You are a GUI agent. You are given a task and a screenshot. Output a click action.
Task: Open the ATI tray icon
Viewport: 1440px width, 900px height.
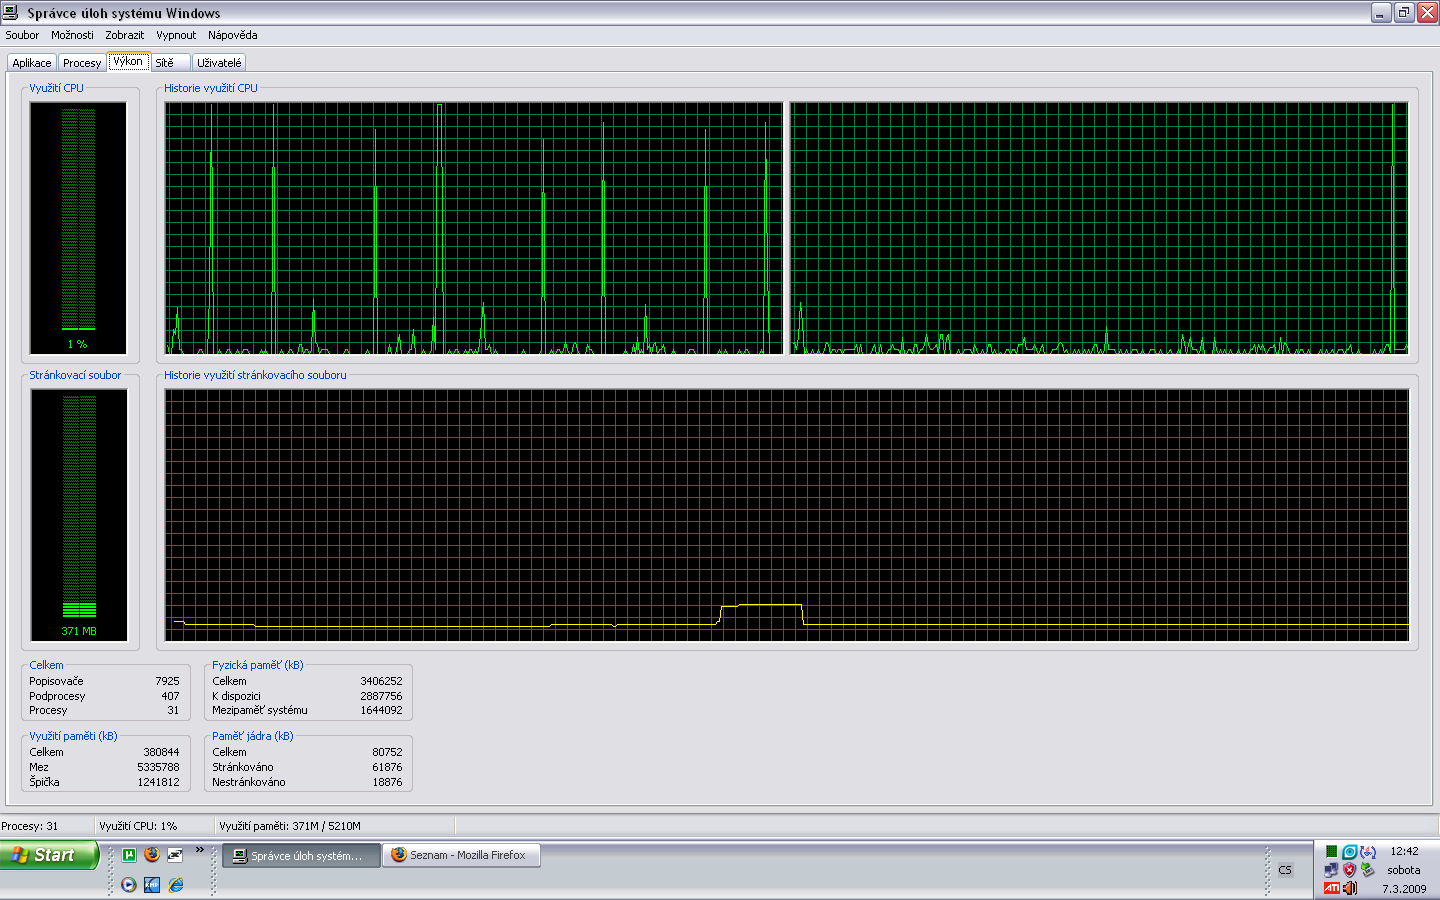point(1331,888)
